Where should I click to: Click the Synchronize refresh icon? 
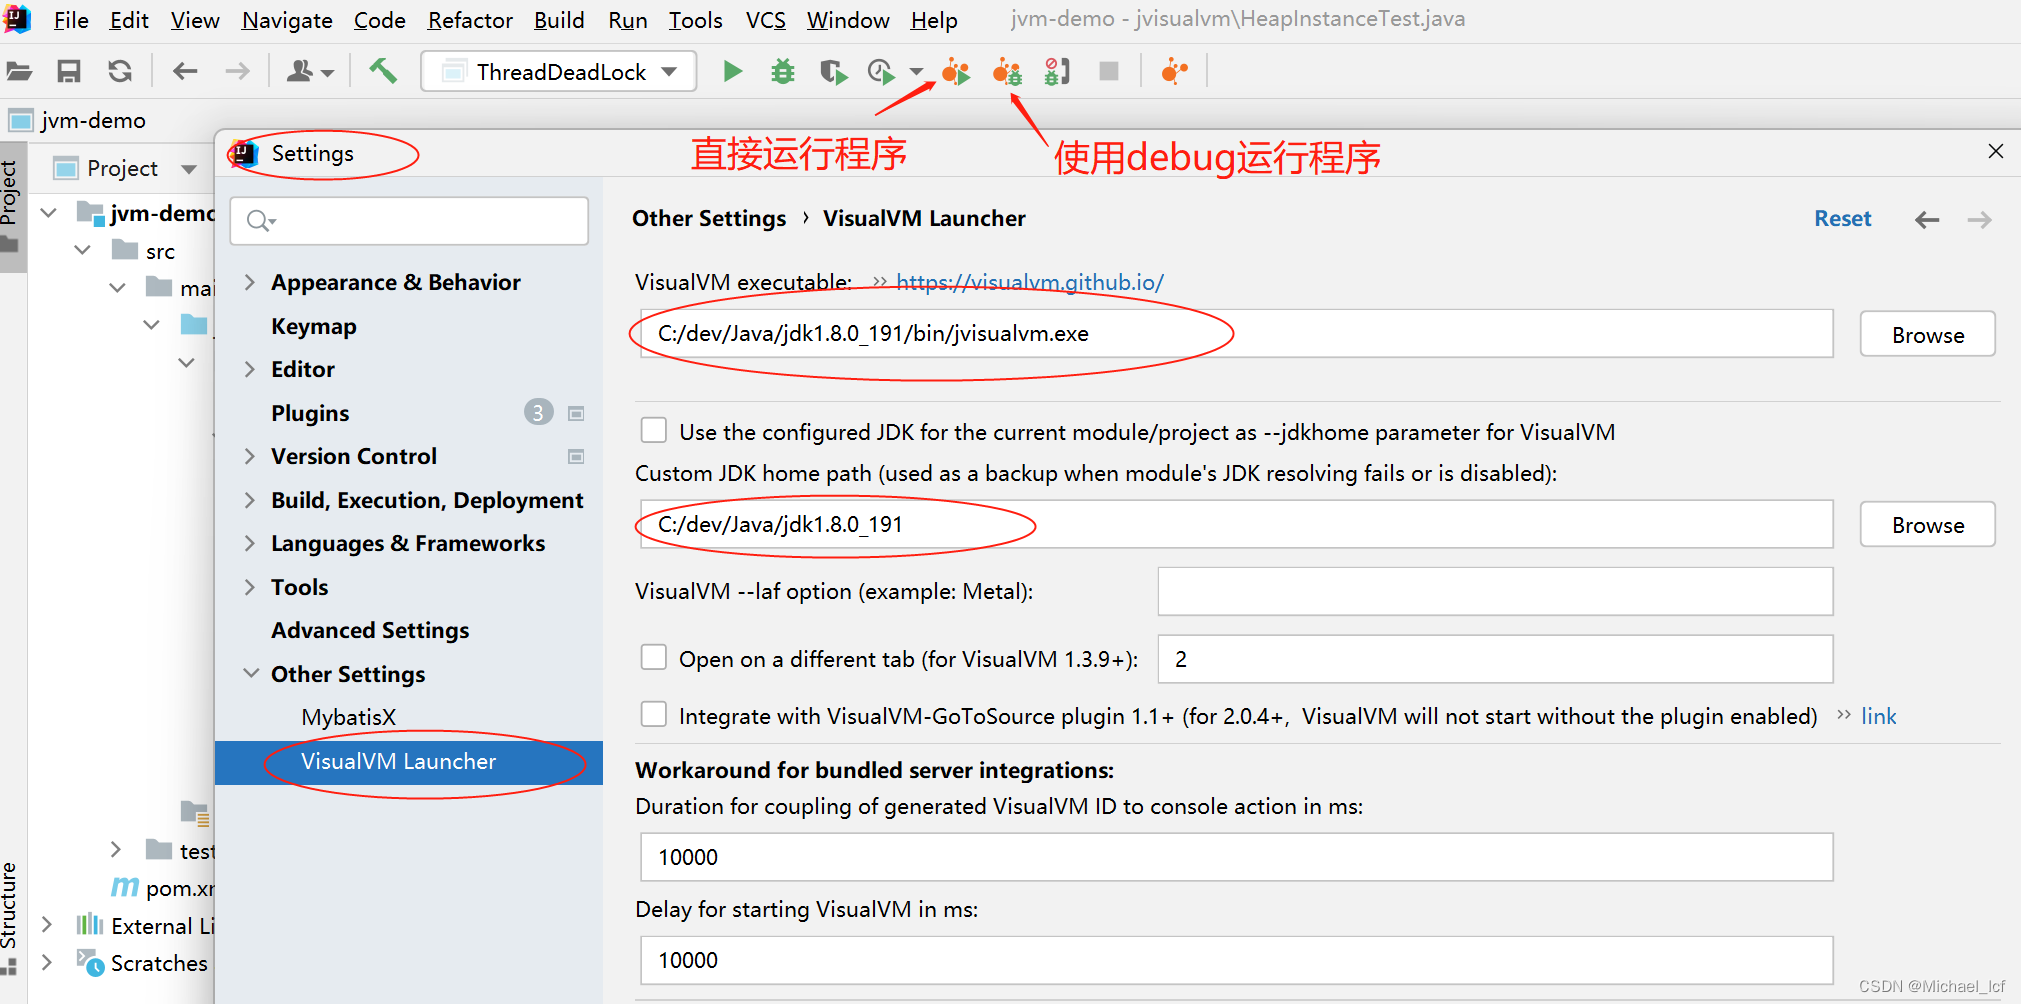[120, 71]
